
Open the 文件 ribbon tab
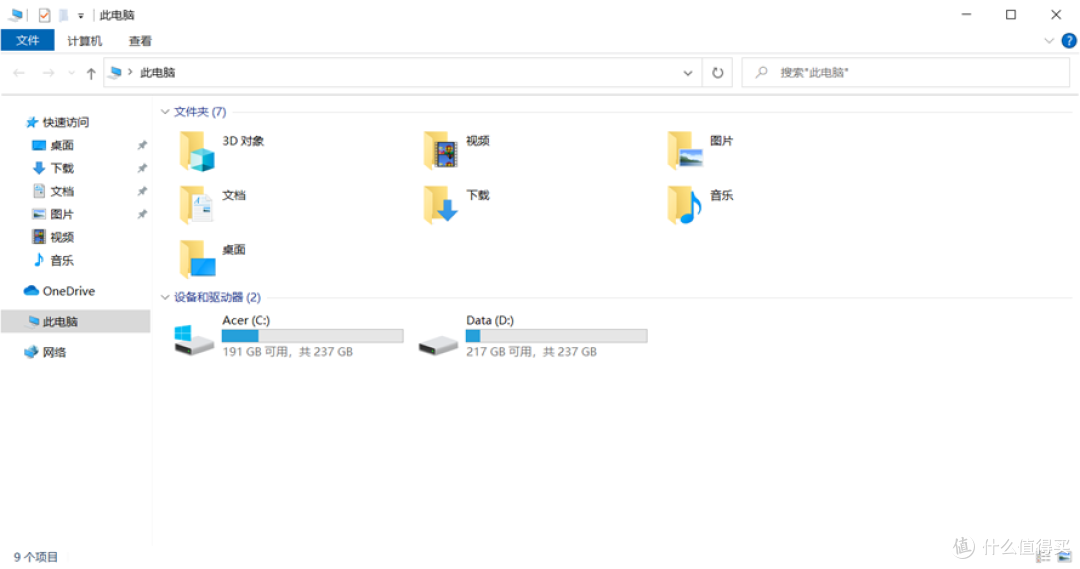(28, 41)
